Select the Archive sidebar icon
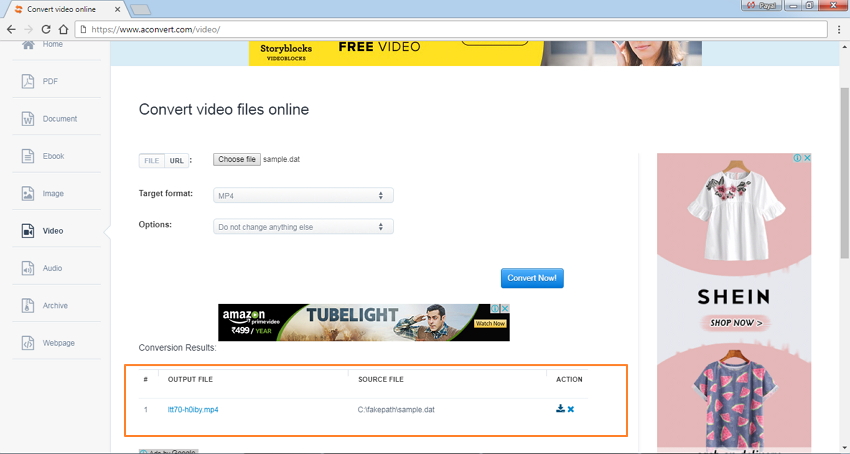 coord(28,305)
